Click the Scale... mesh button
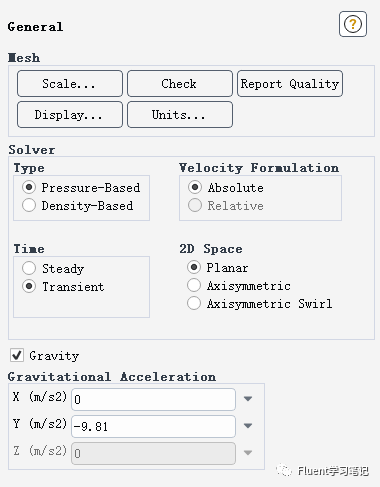 (70, 84)
